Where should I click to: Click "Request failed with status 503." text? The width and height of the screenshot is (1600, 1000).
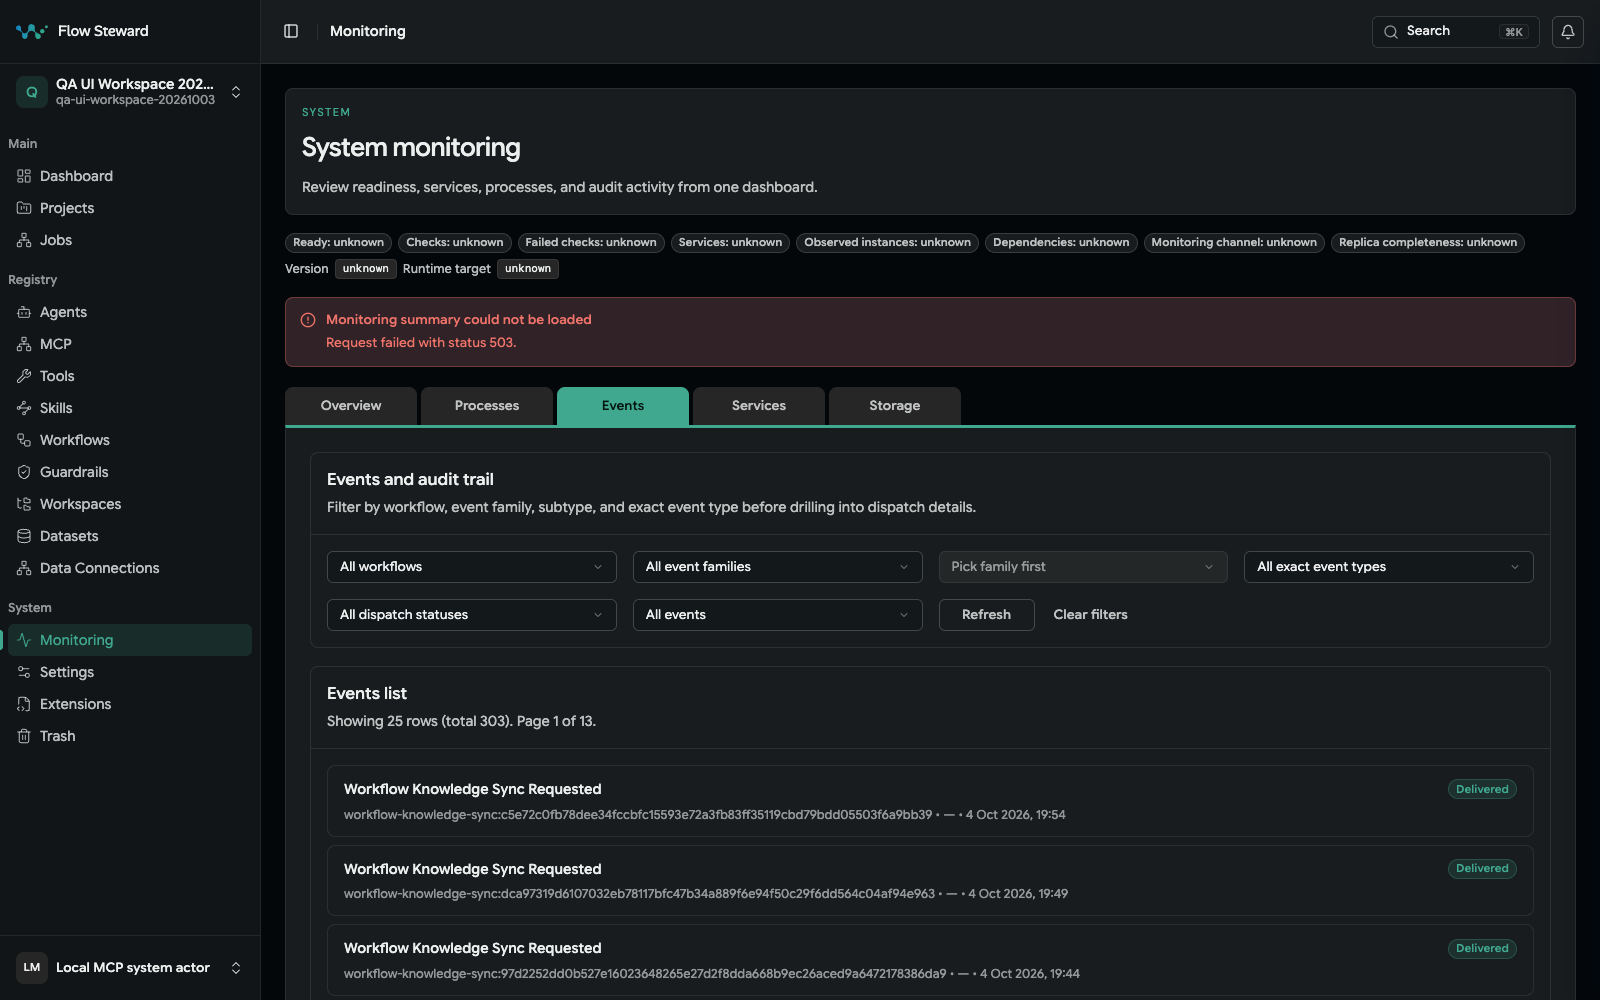421,343
